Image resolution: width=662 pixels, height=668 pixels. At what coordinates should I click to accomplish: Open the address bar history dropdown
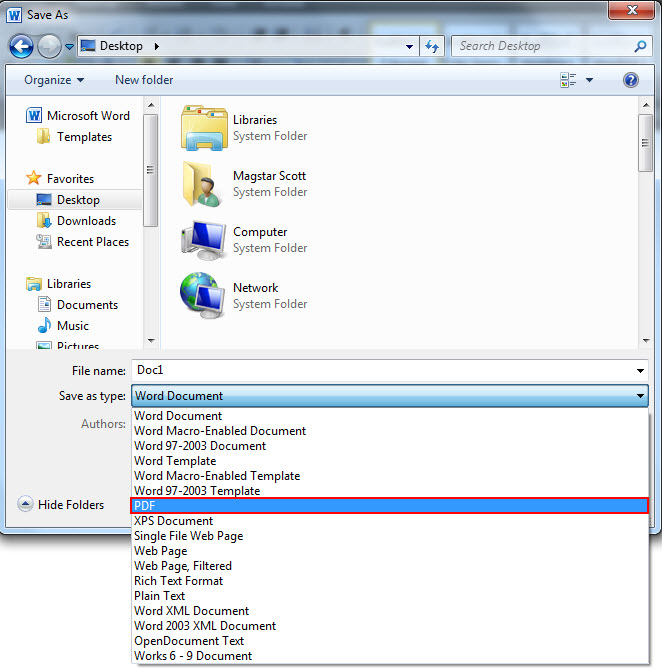pos(409,46)
